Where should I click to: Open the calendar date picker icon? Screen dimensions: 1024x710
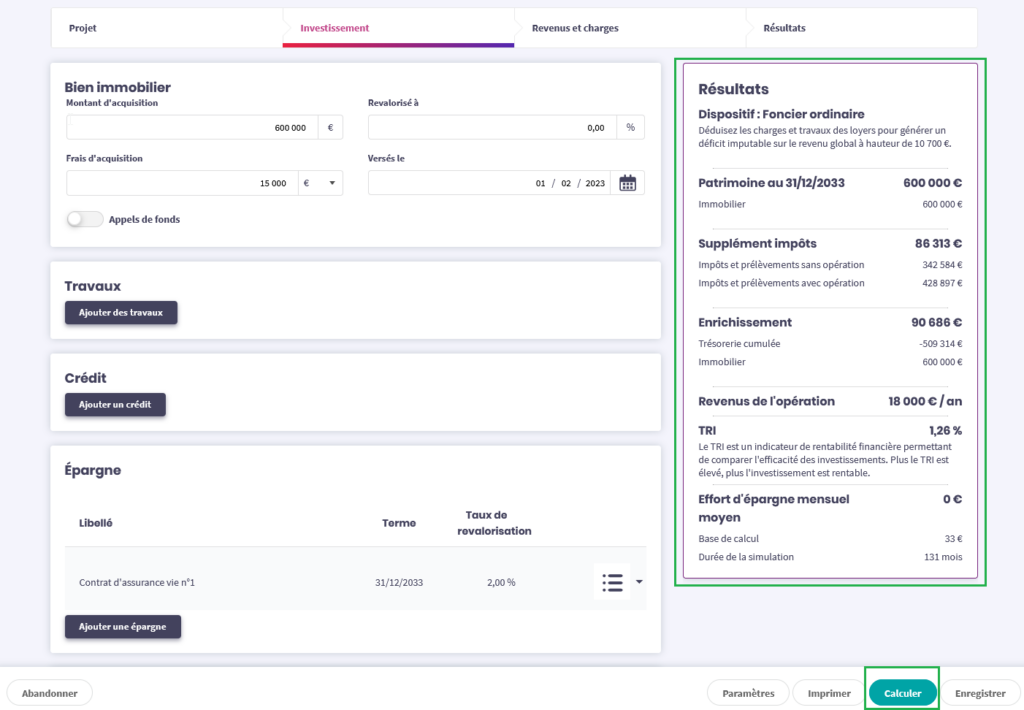click(x=627, y=183)
